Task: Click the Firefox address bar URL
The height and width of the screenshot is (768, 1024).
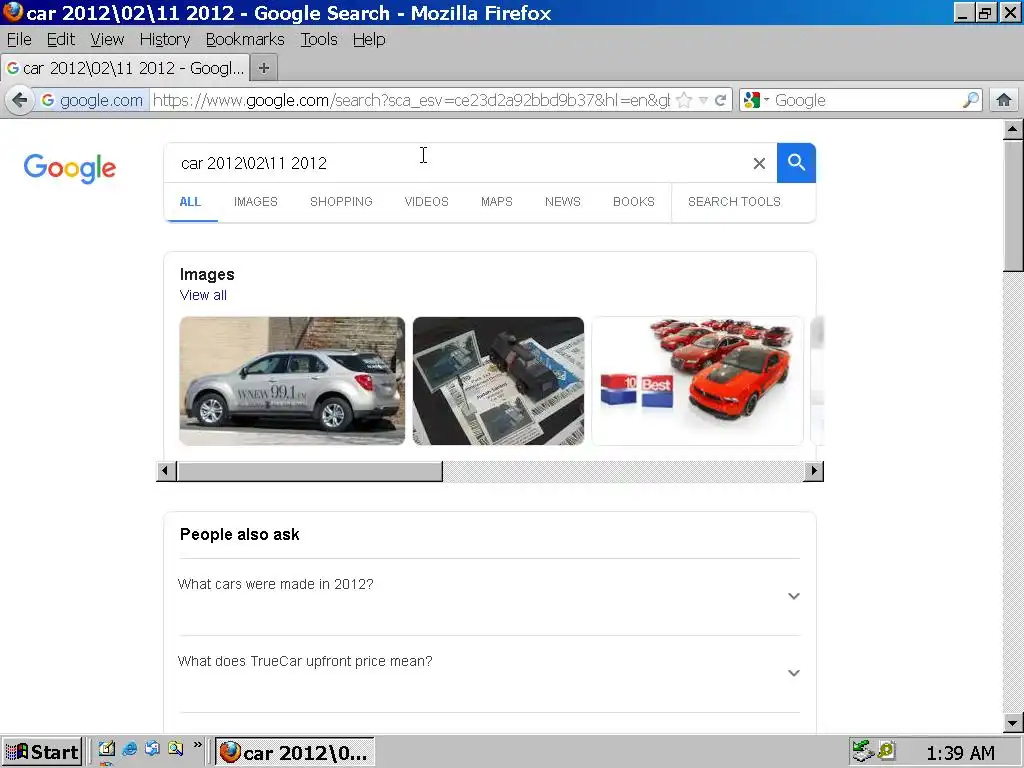Action: pos(411,100)
